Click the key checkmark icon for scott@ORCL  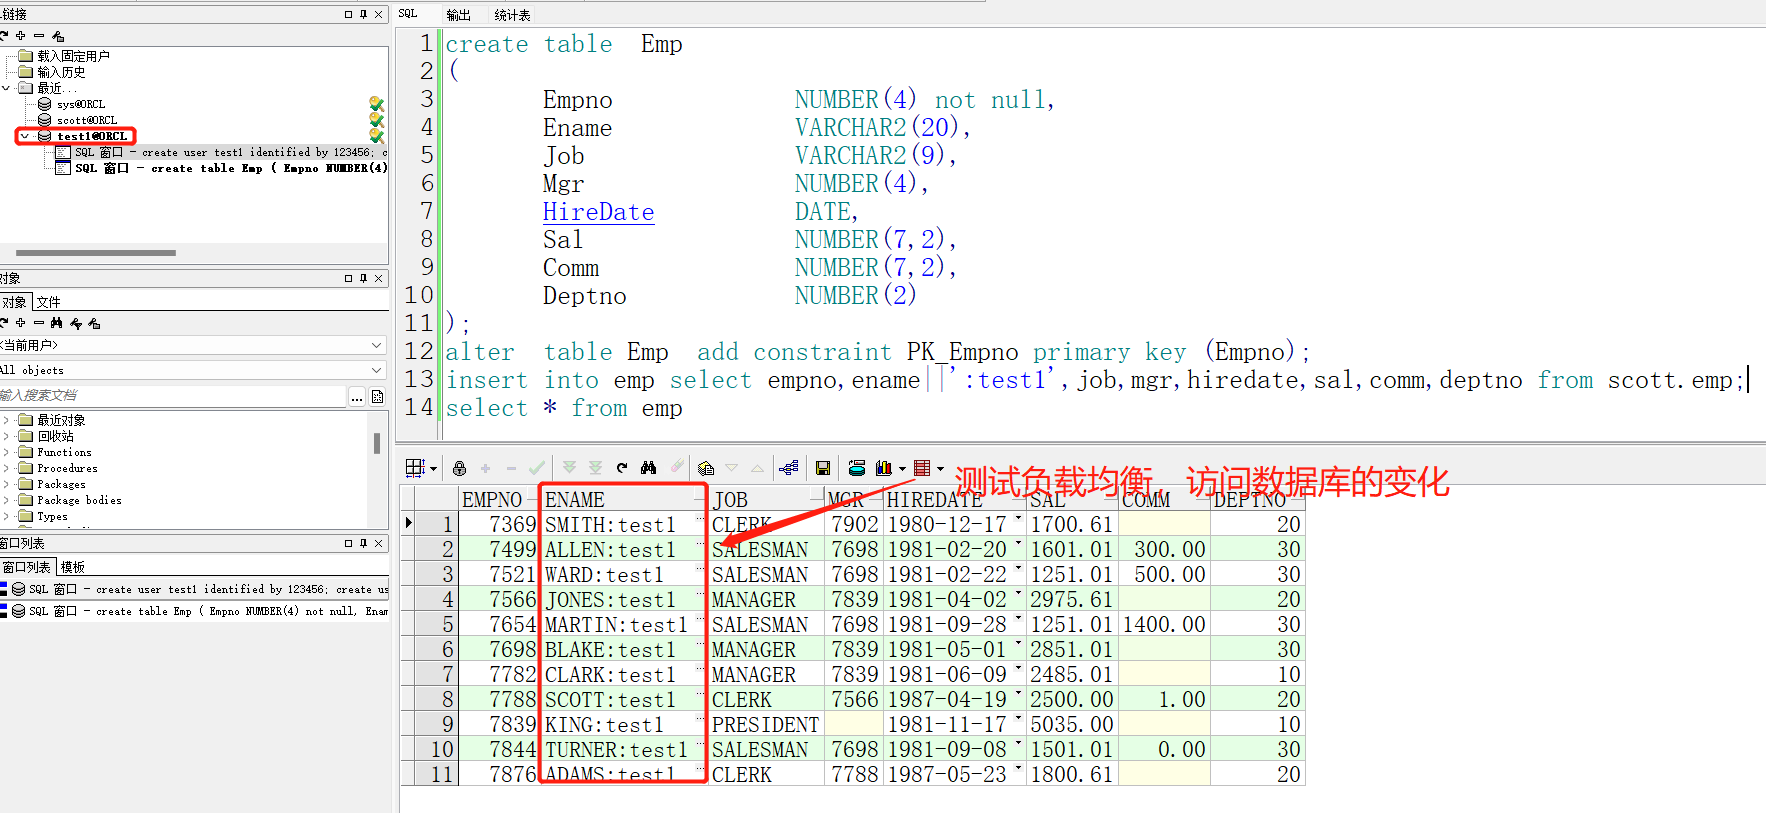pyautogui.click(x=376, y=120)
